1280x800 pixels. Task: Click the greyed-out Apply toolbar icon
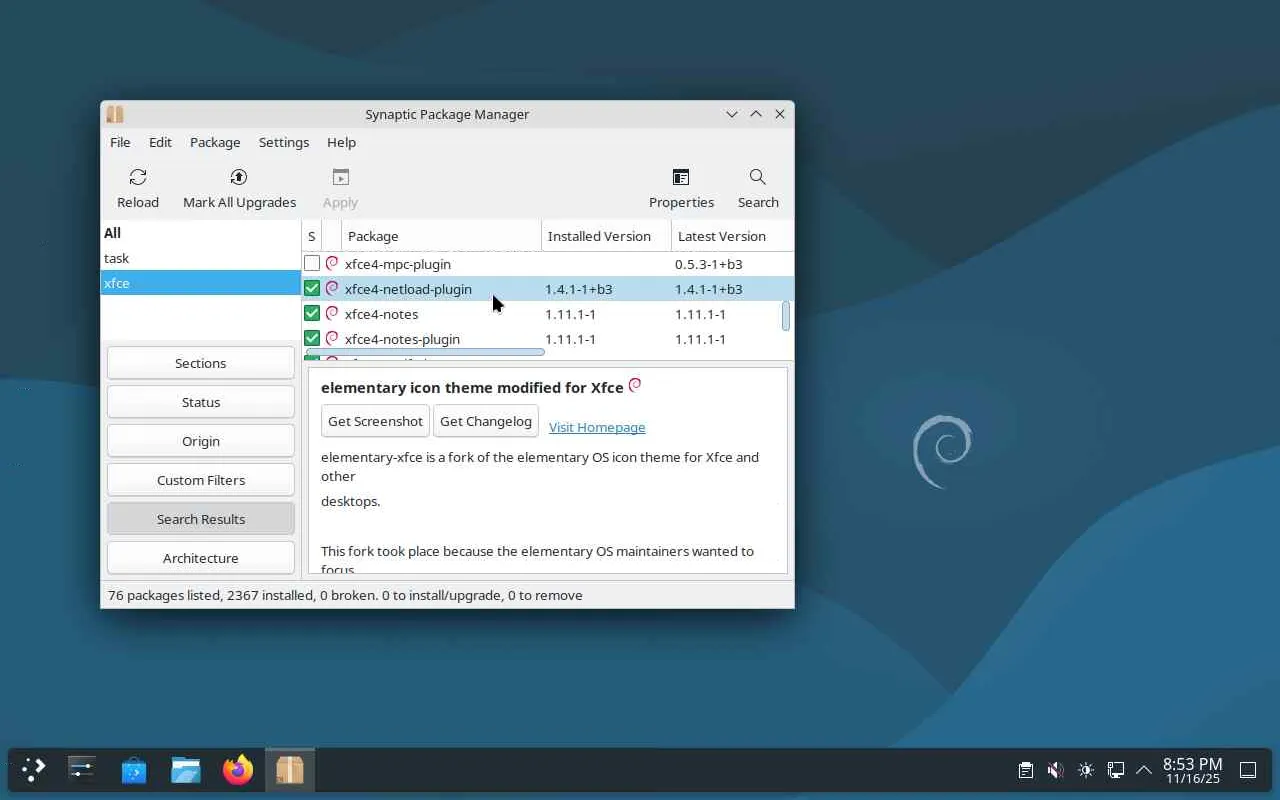coord(340,177)
